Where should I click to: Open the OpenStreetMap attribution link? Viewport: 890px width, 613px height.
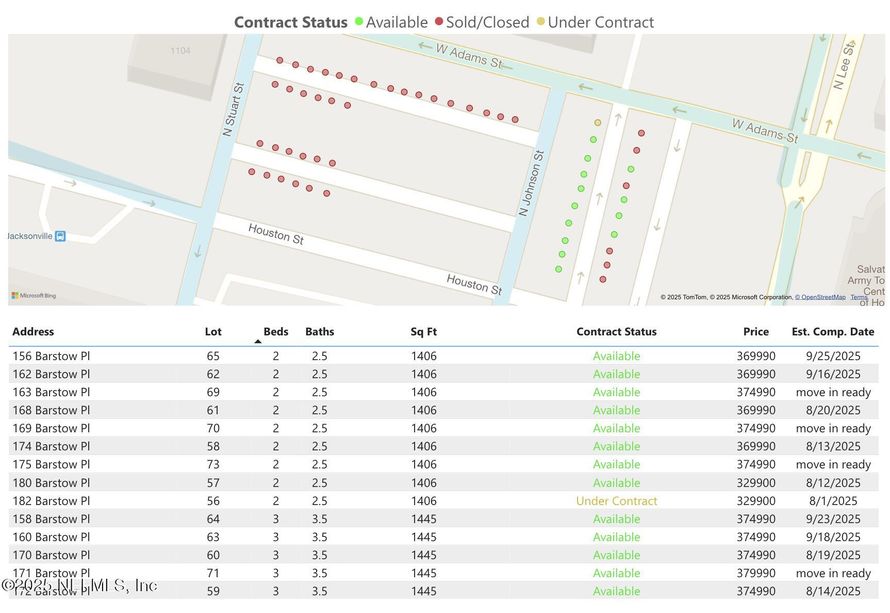820,297
